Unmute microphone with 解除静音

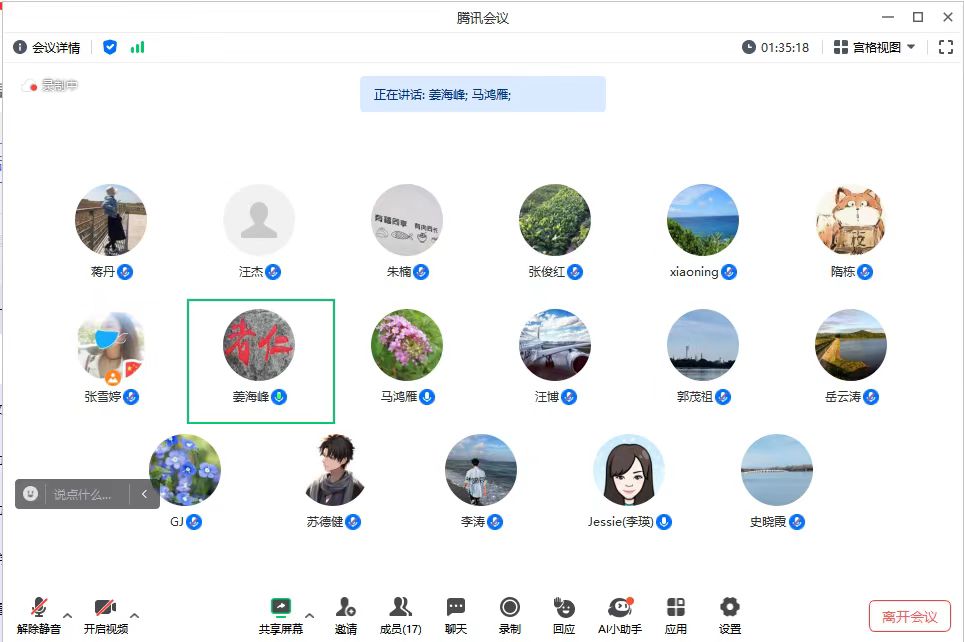pos(39,614)
